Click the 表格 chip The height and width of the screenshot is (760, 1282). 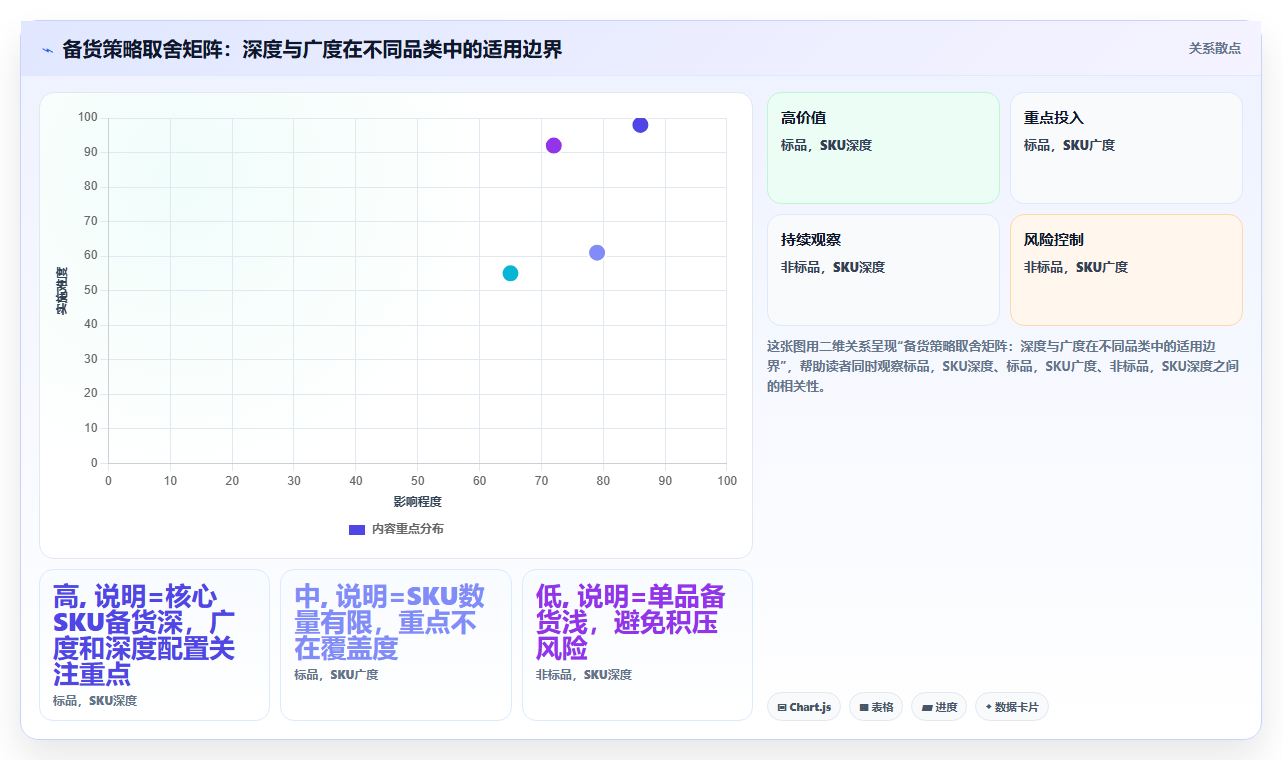(x=876, y=707)
